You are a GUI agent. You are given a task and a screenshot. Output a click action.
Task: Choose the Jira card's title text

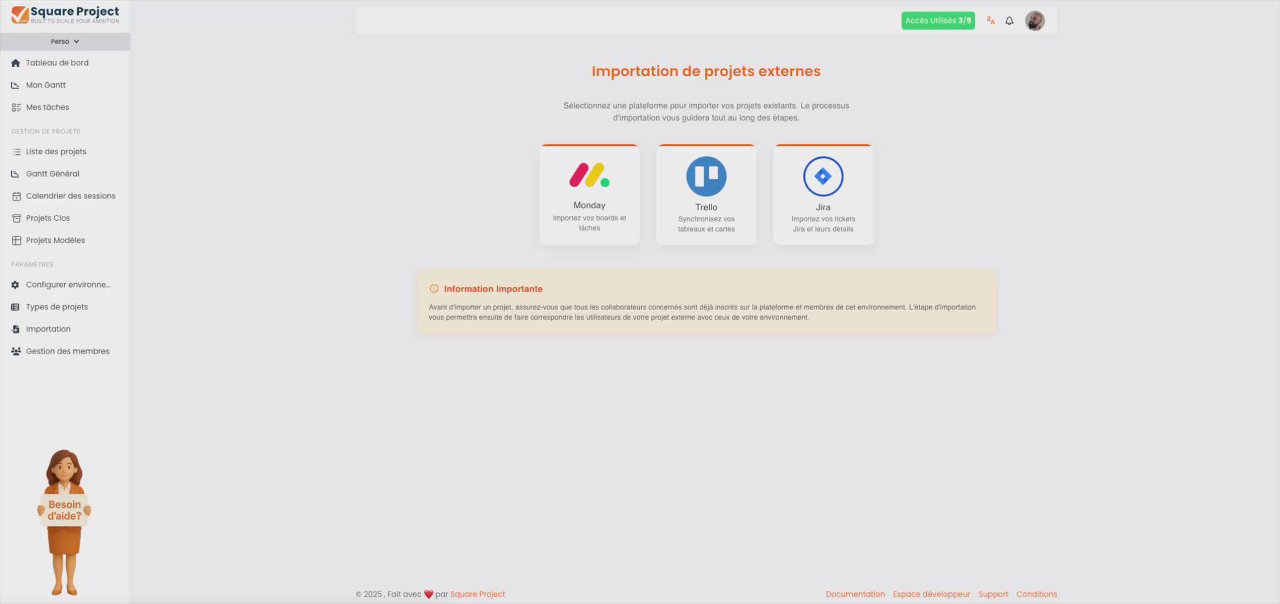[823, 207]
